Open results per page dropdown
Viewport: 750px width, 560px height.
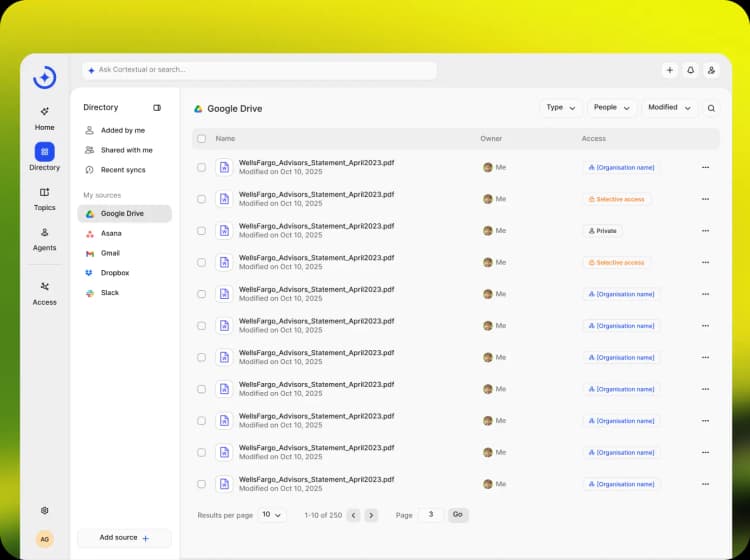click(271, 515)
